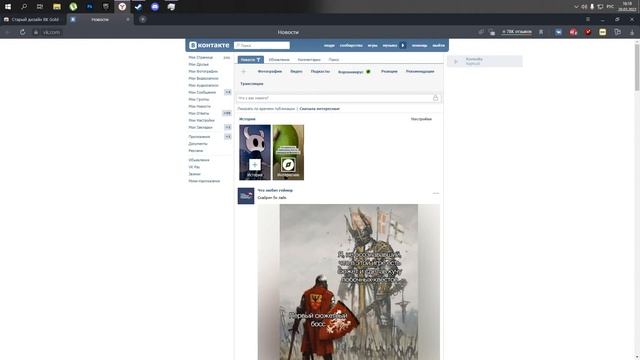Open игры in VK header
The height and width of the screenshot is (360, 640).
pos(372,45)
